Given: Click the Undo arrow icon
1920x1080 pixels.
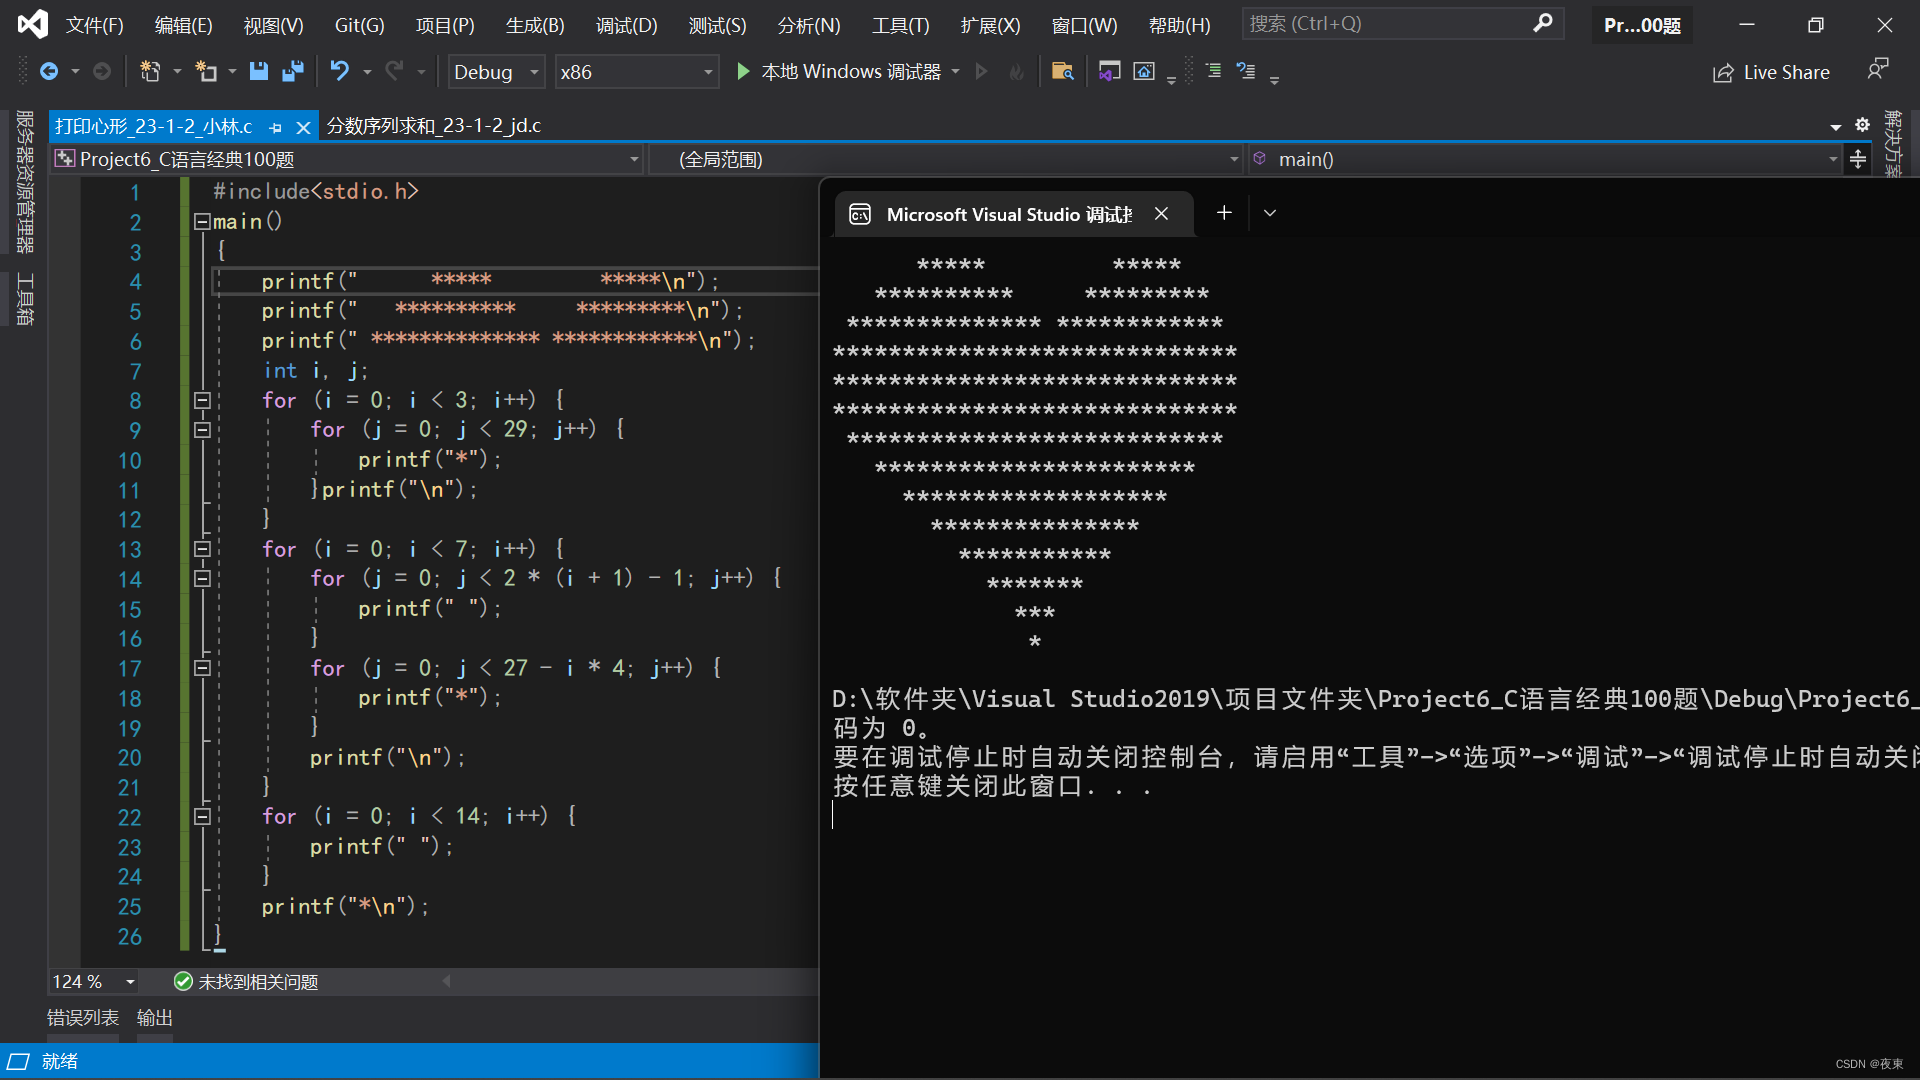Looking at the screenshot, I should (340, 71).
